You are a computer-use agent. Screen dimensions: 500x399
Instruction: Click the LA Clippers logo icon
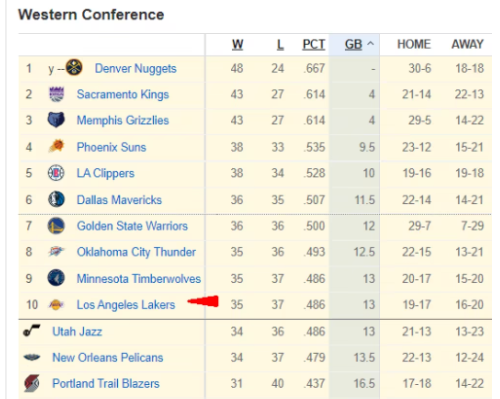click(56, 173)
